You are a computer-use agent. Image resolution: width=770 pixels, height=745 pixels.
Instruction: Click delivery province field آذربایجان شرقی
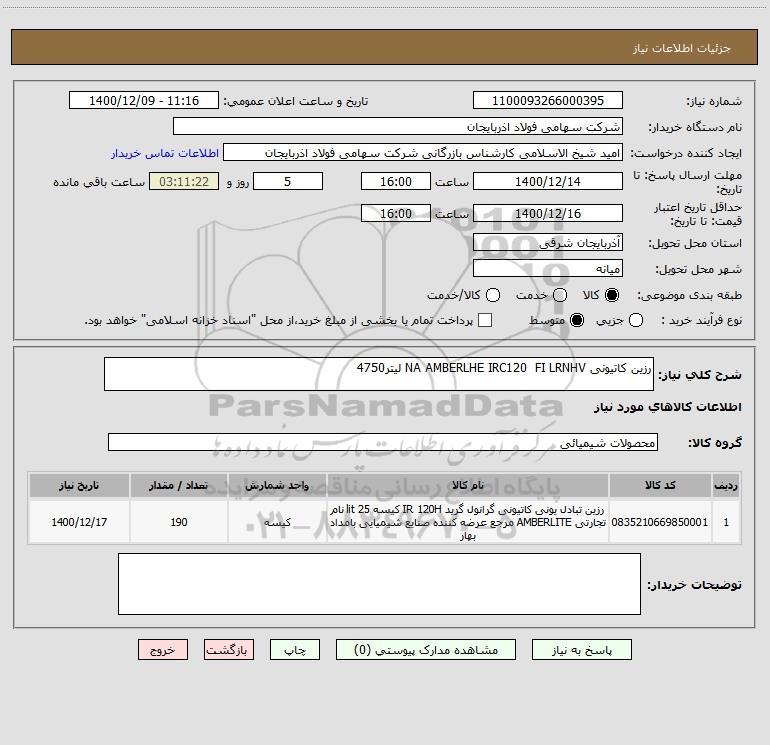[x=548, y=243]
